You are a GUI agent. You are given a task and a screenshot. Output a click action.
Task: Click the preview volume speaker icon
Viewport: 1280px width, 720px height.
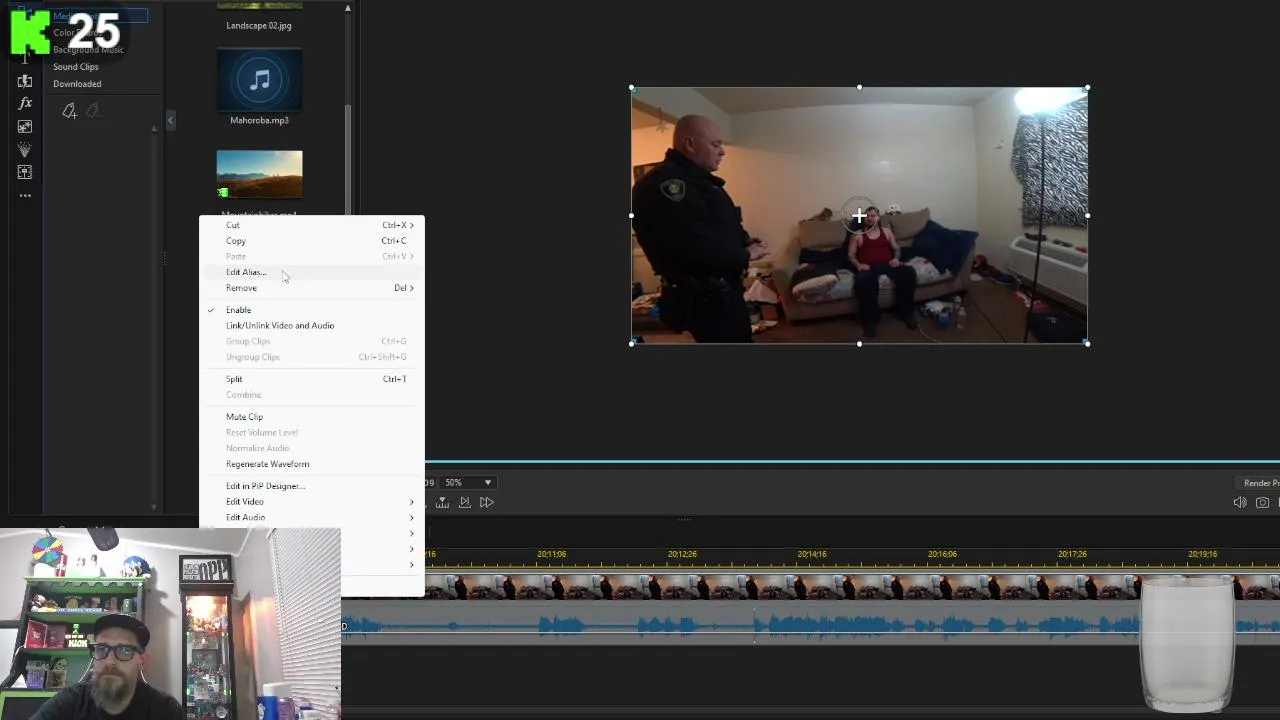pyautogui.click(x=1240, y=503)
